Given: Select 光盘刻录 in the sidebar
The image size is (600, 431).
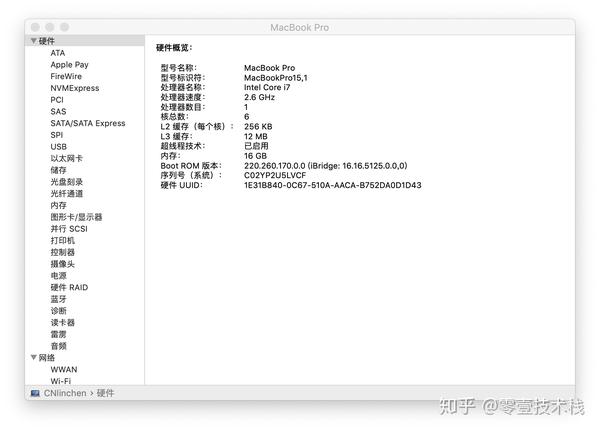Looking at the screenshot, I should (x=67, y=182).
